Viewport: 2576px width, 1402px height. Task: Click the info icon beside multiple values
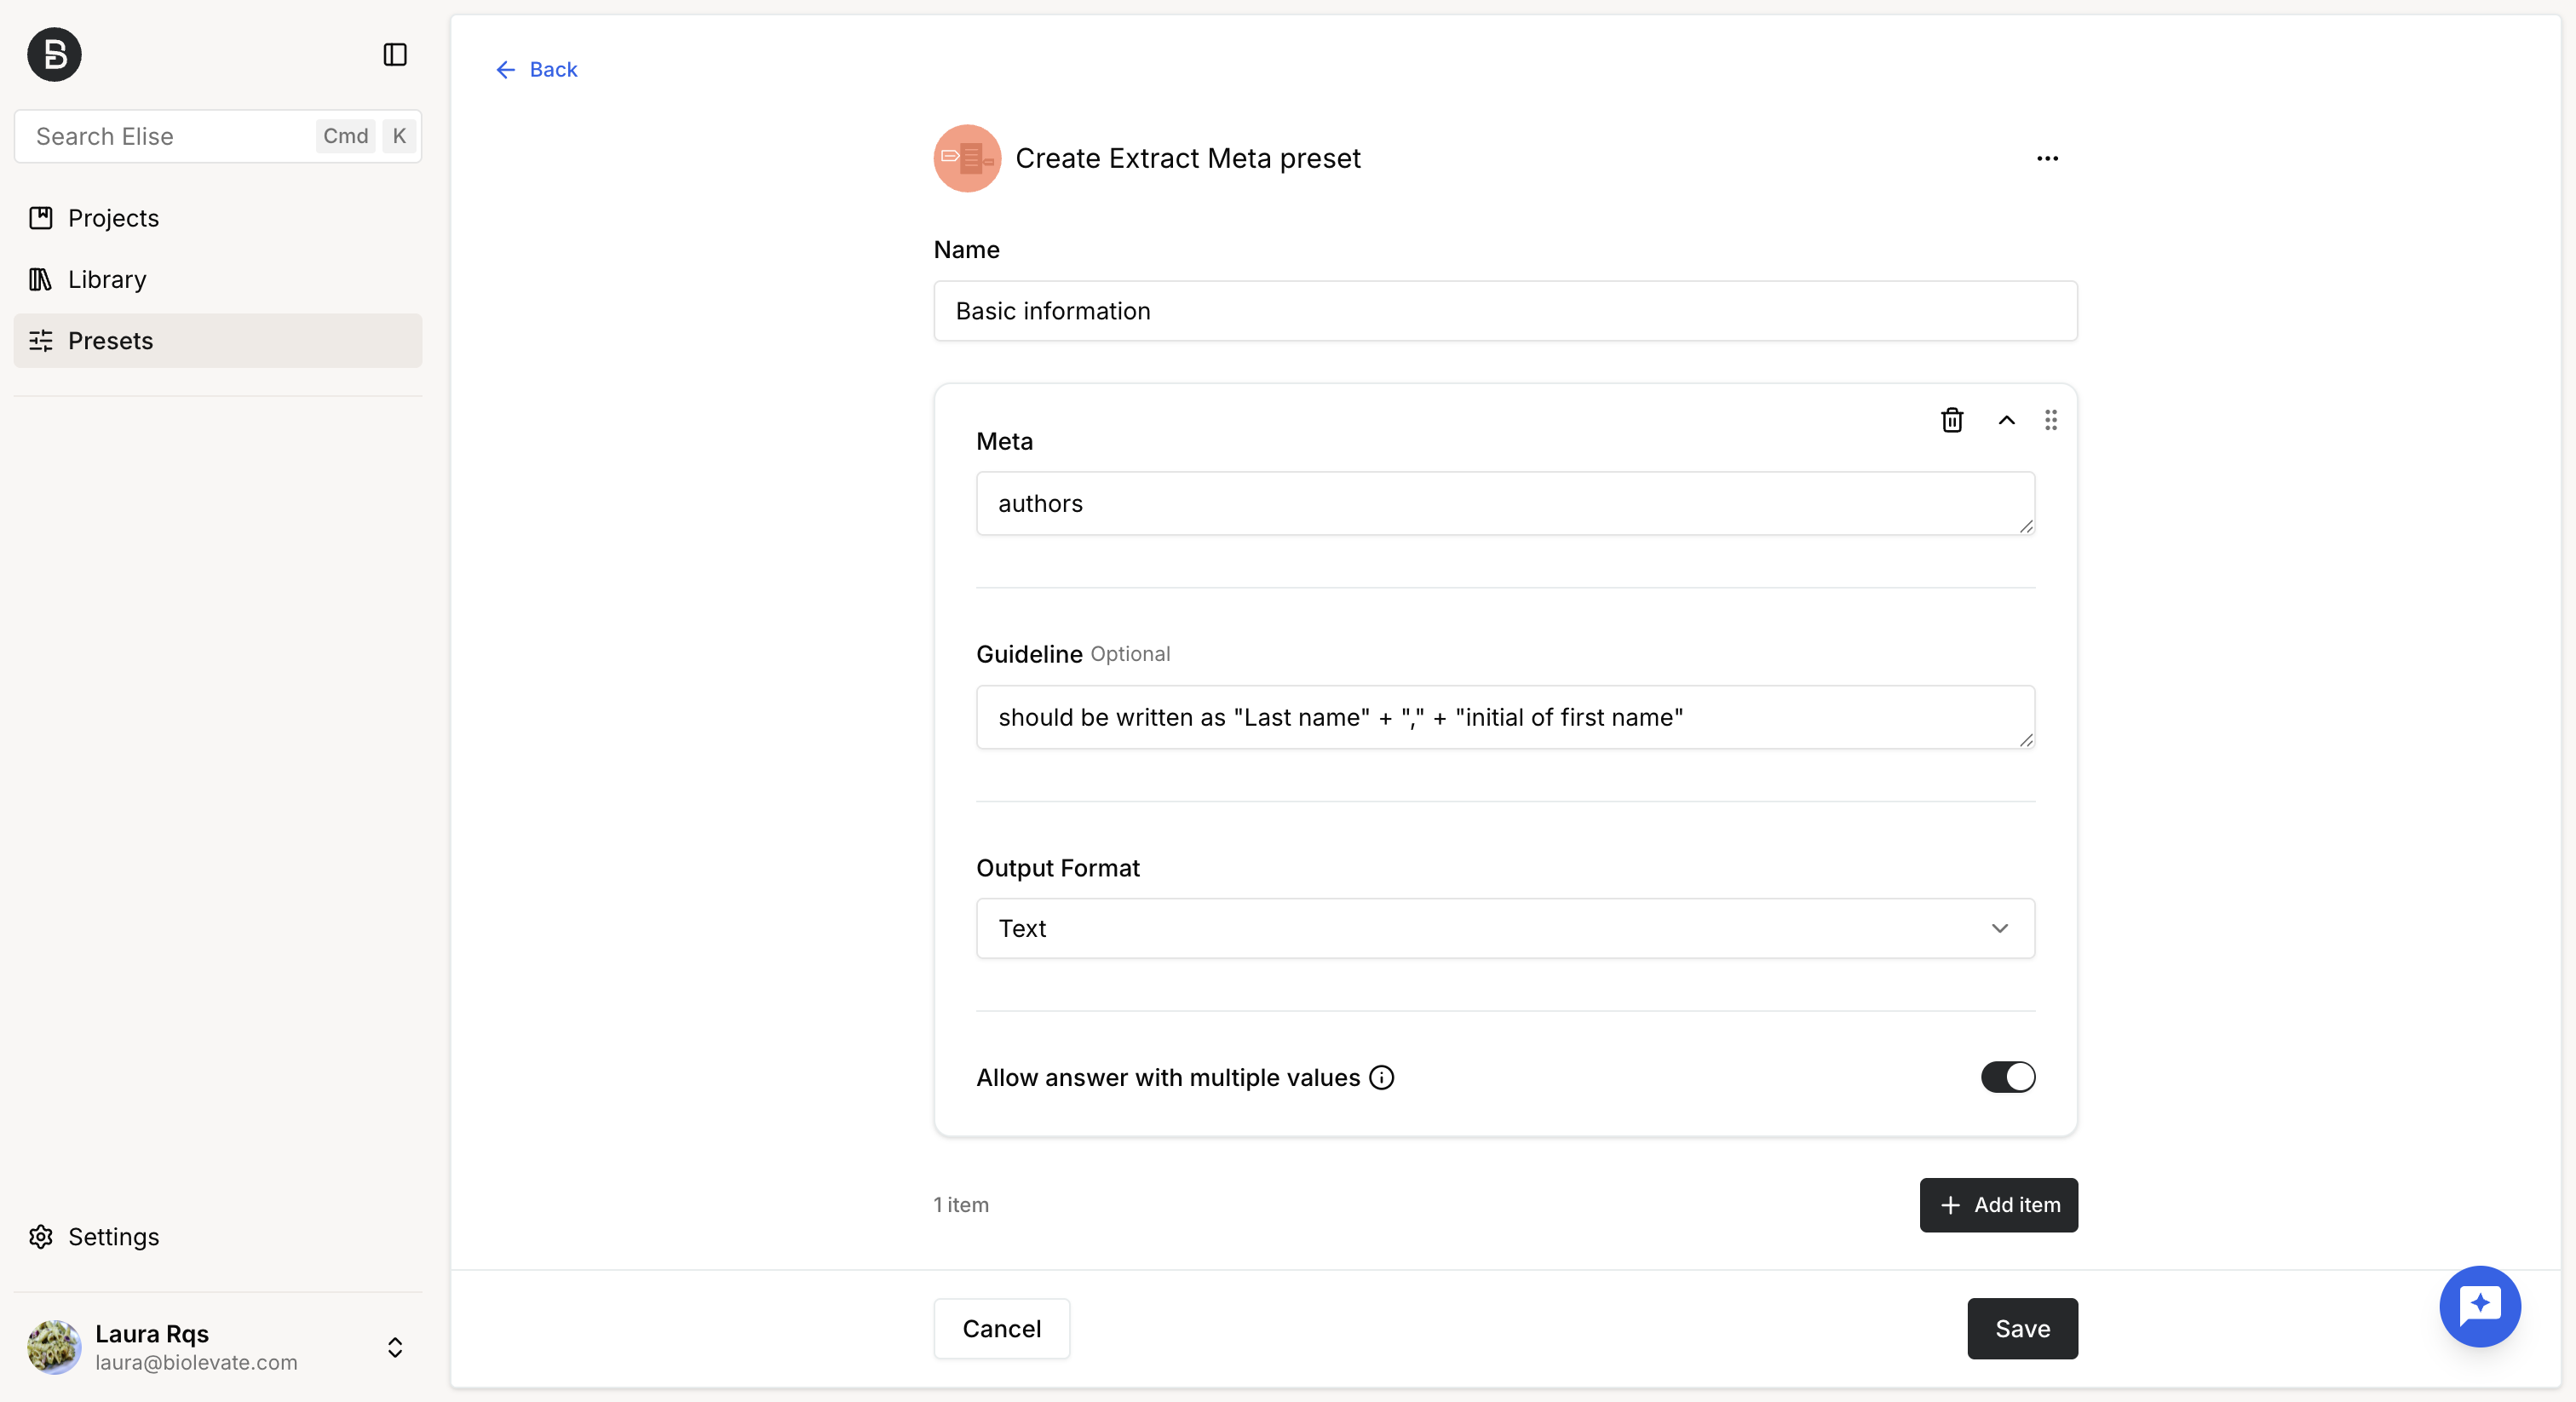(1382, 1077)
